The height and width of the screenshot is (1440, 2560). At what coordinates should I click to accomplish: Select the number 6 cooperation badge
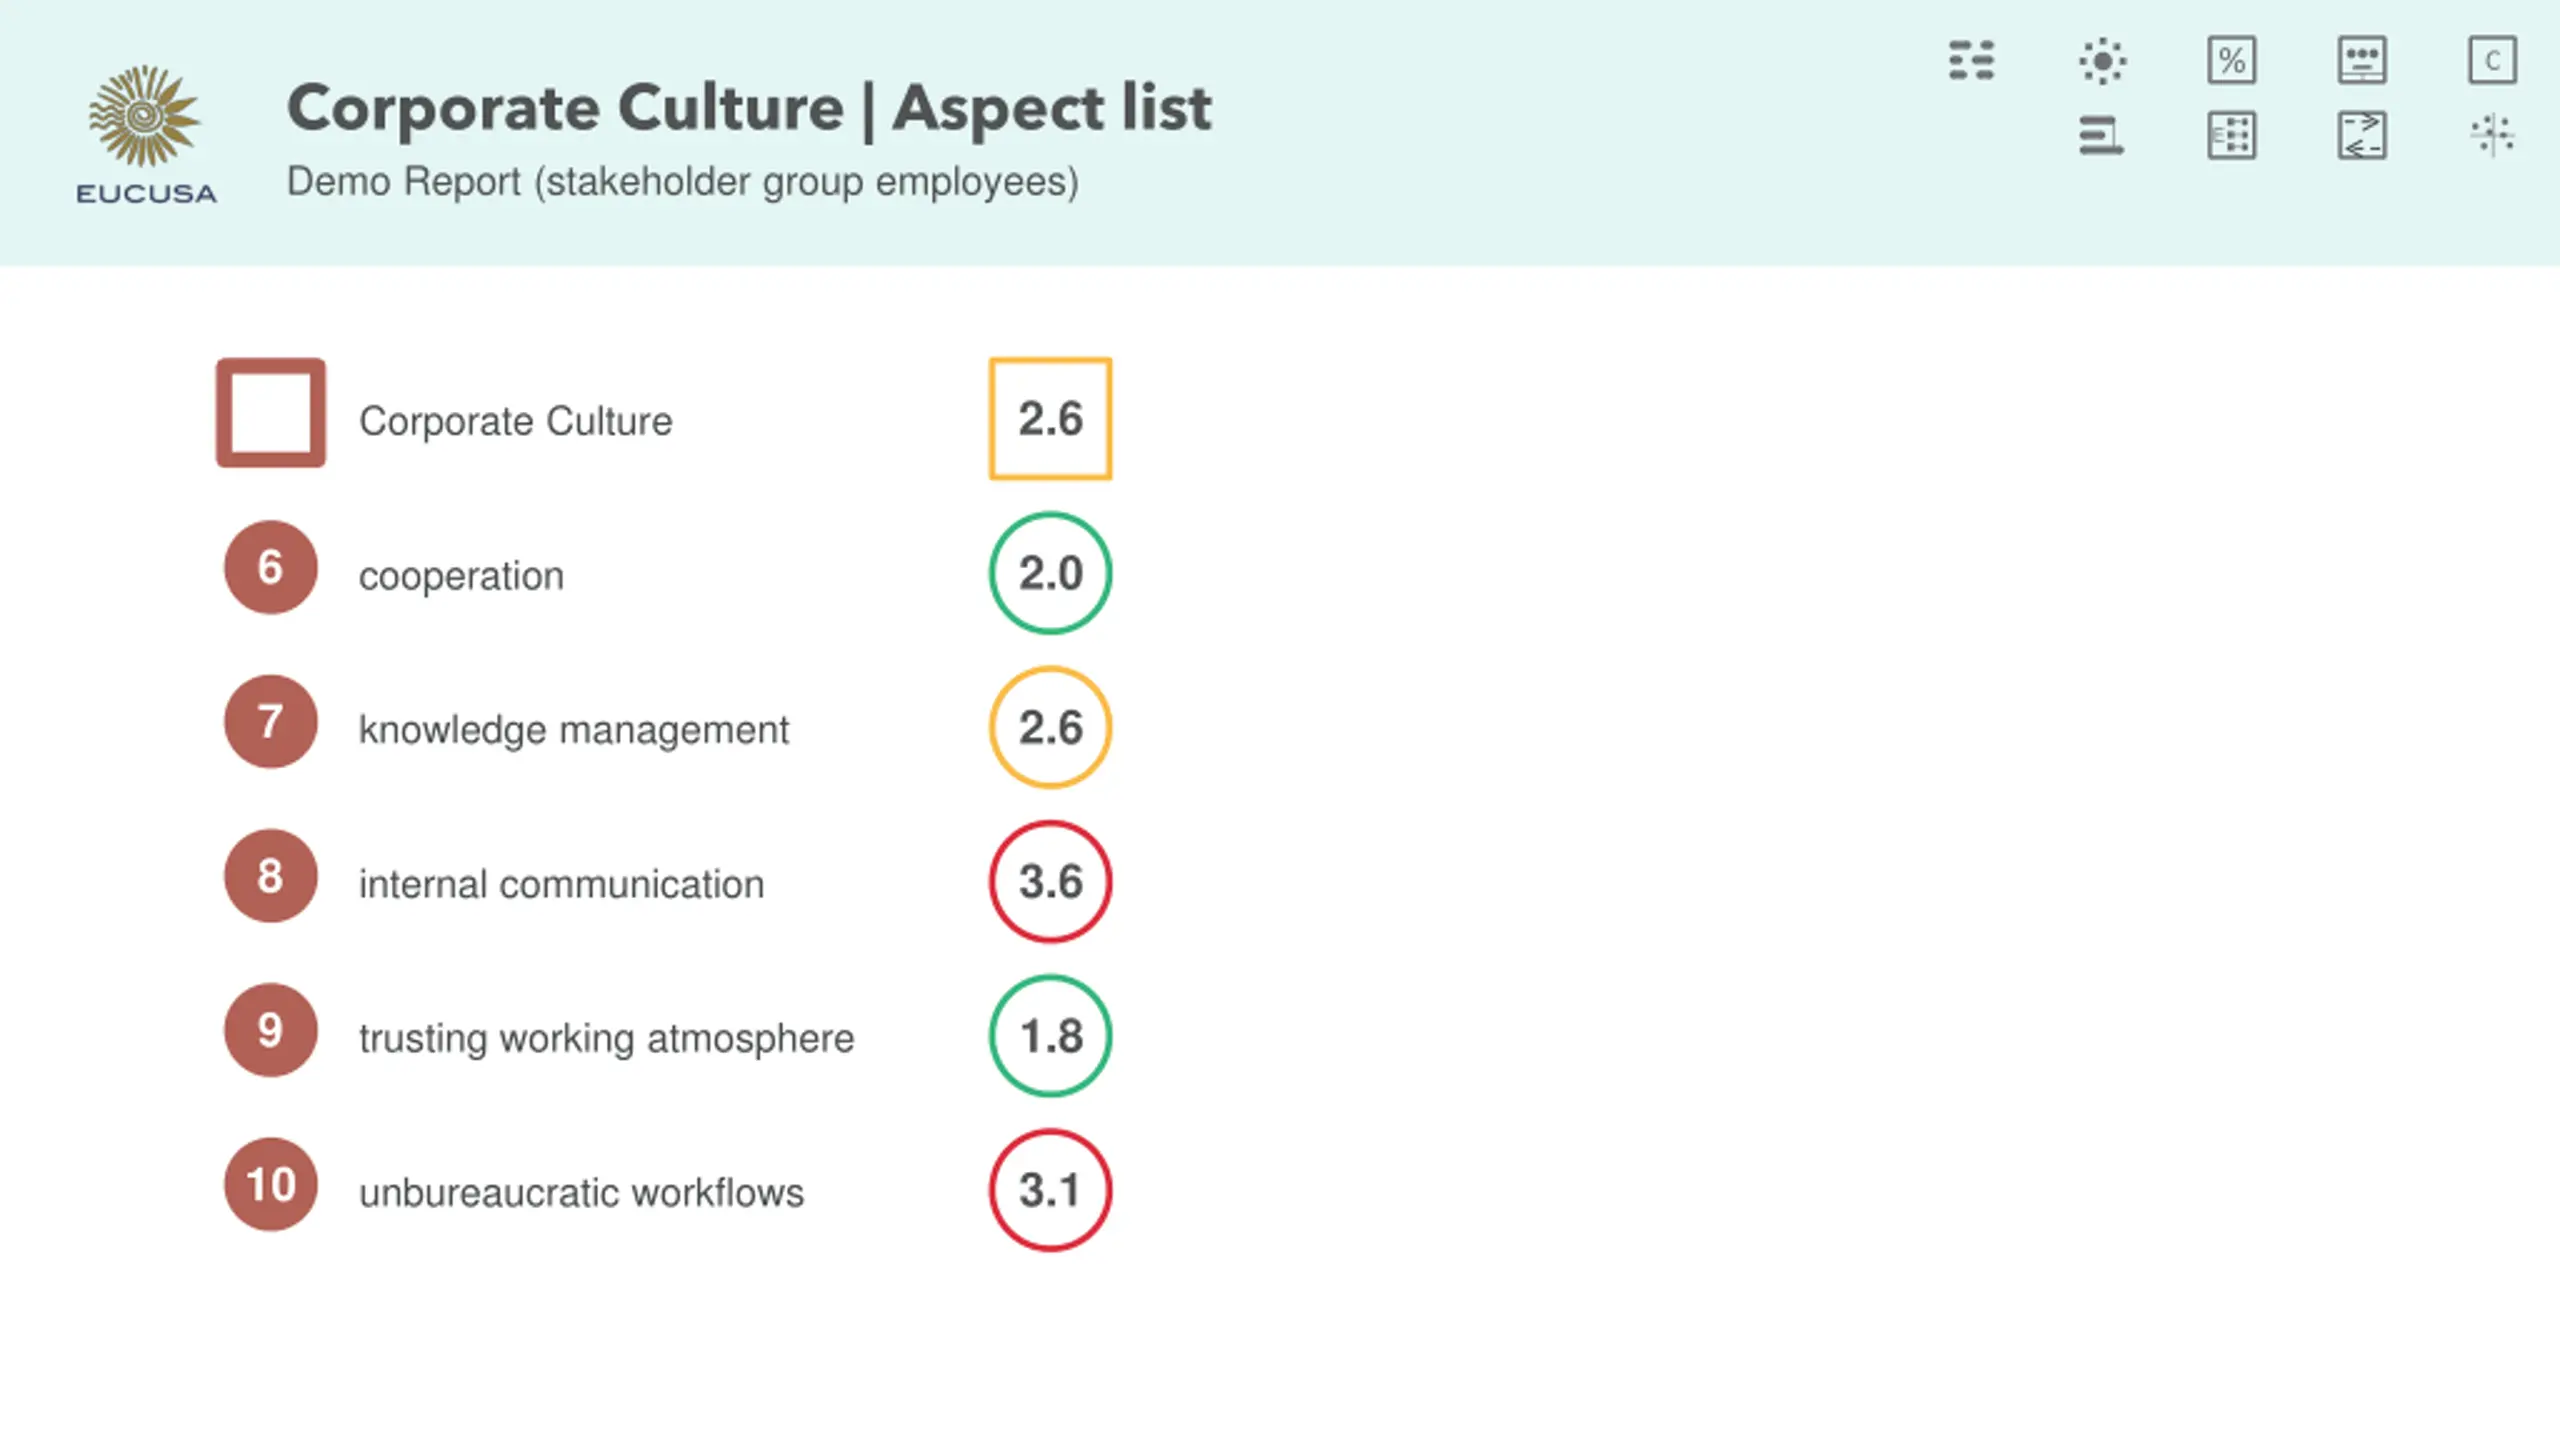271,567
